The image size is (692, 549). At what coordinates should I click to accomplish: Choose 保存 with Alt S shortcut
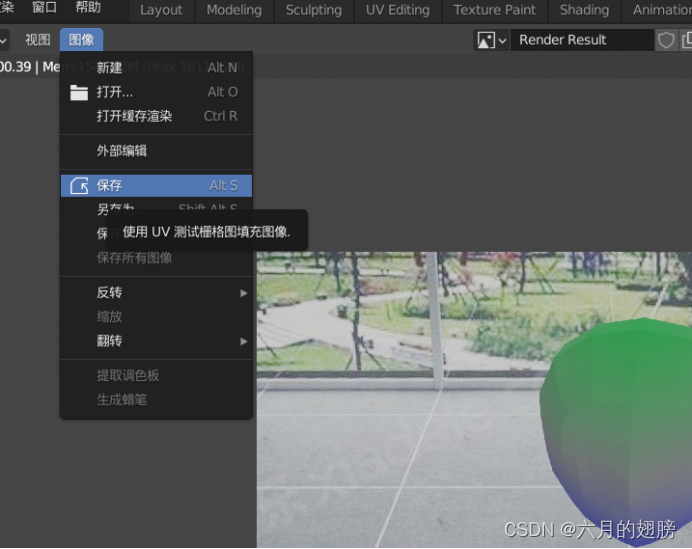[156, 185]
